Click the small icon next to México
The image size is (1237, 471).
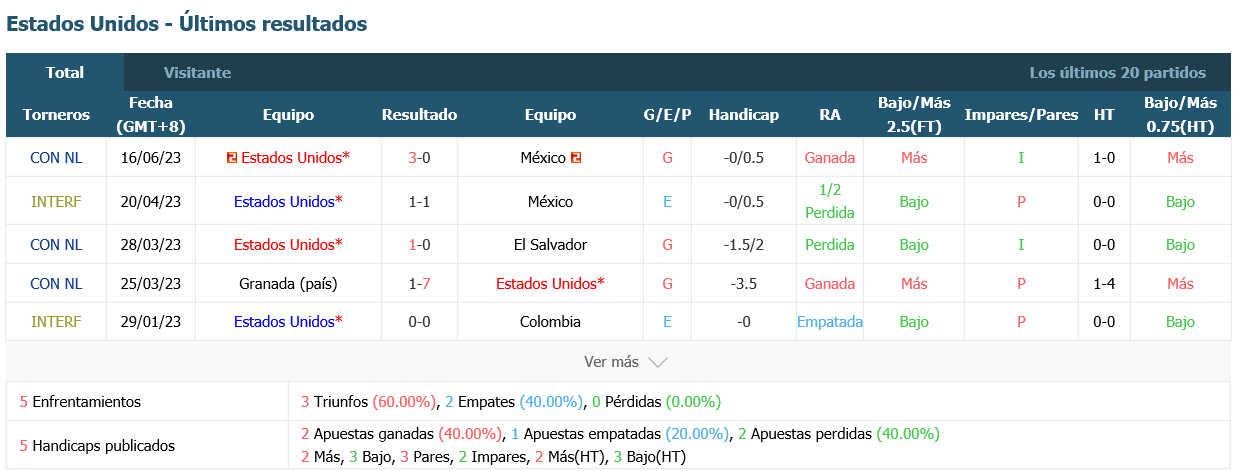coord(576,158)
